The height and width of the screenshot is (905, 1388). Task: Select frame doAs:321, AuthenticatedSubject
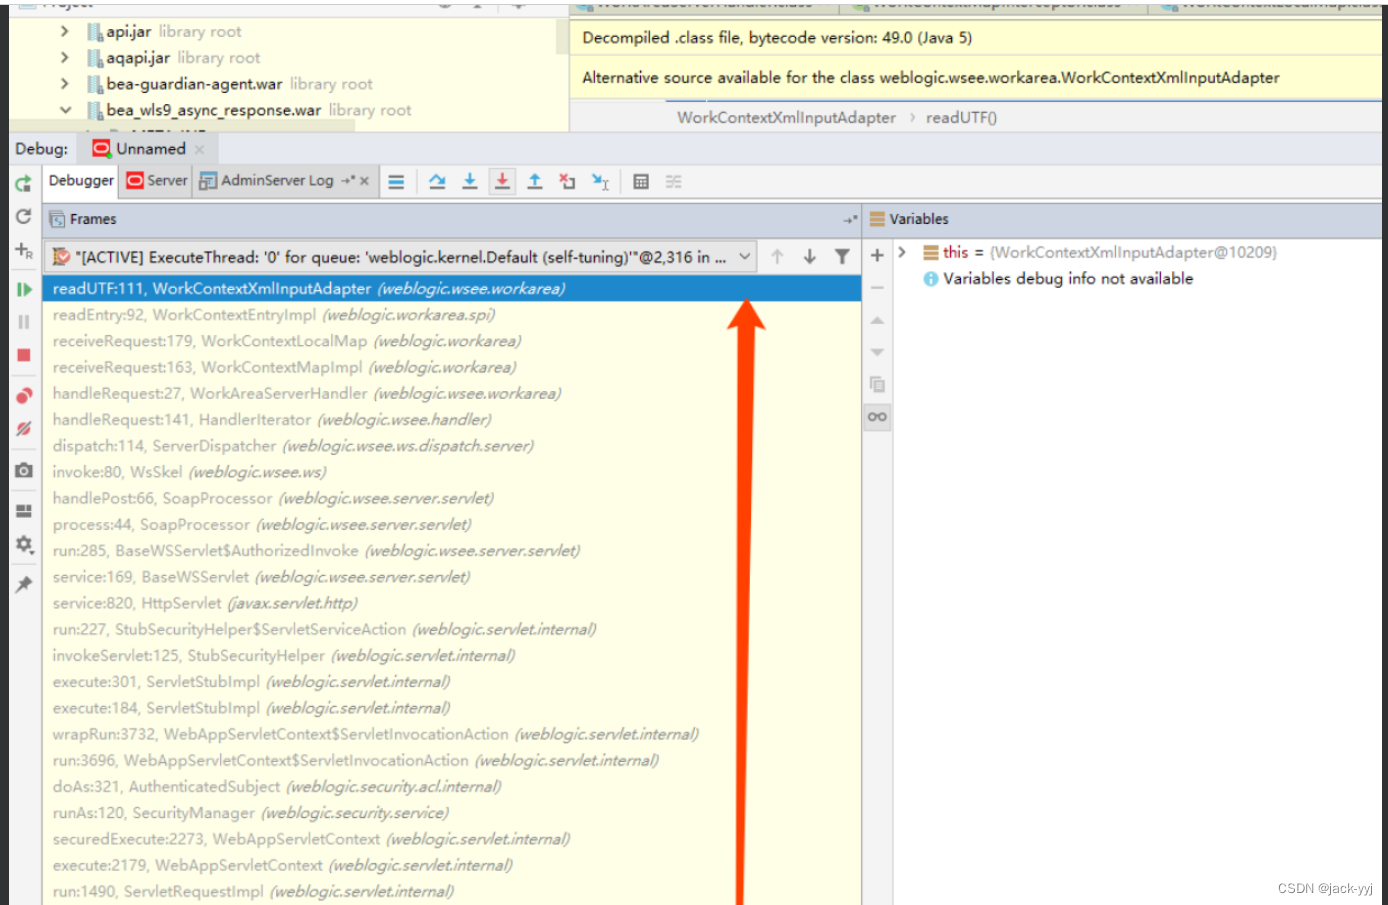[452, 787]
